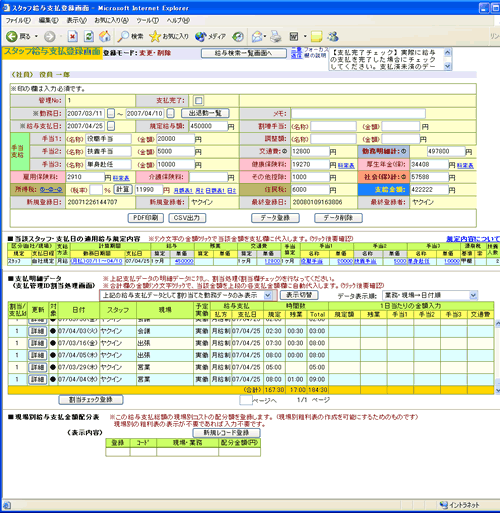Click 料率表 link beside 雇用保険料
This screenshot has width=500, height=513.
[x=121, y=178]
